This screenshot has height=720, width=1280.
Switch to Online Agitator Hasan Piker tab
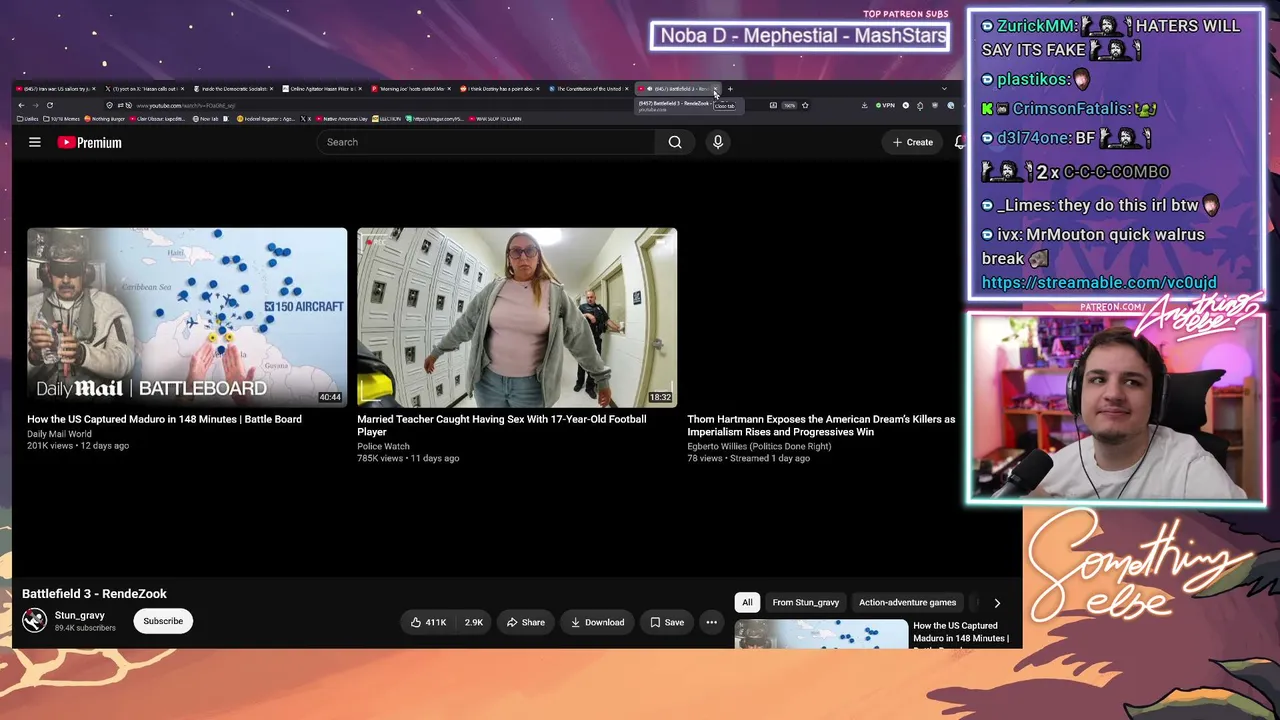point(321,89)
